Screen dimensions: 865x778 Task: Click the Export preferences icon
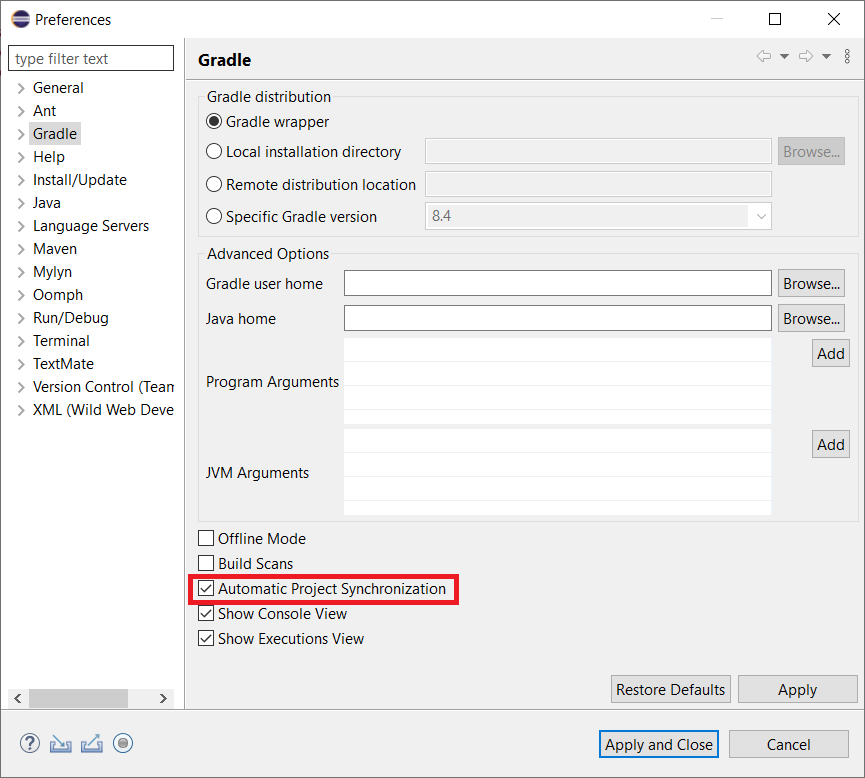coord(92,743)
